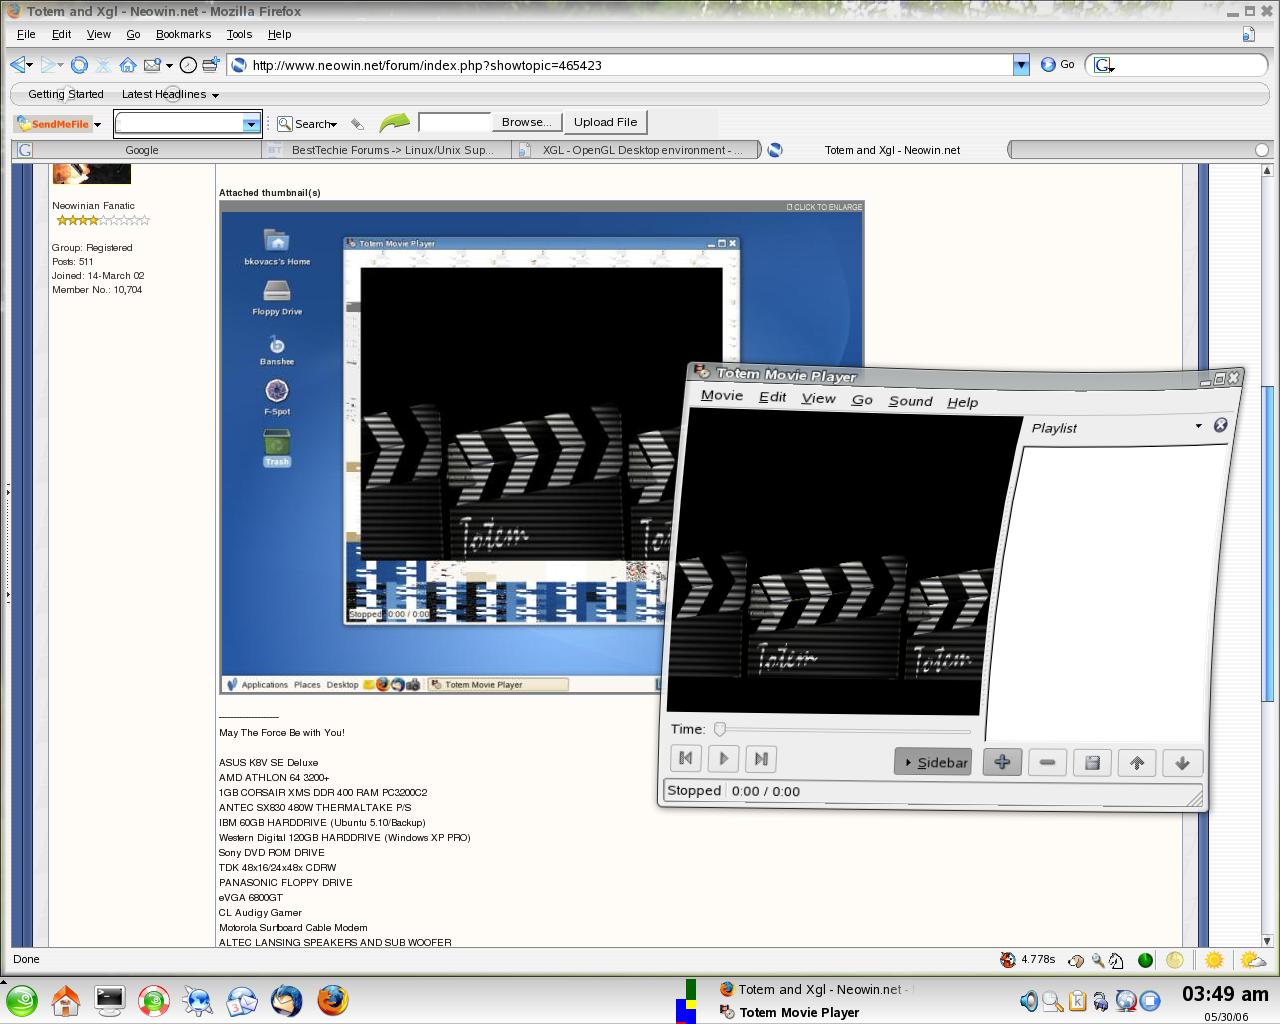
Task: Click the CLICK TO ENLARGE link
Action: tap(823, 207)
